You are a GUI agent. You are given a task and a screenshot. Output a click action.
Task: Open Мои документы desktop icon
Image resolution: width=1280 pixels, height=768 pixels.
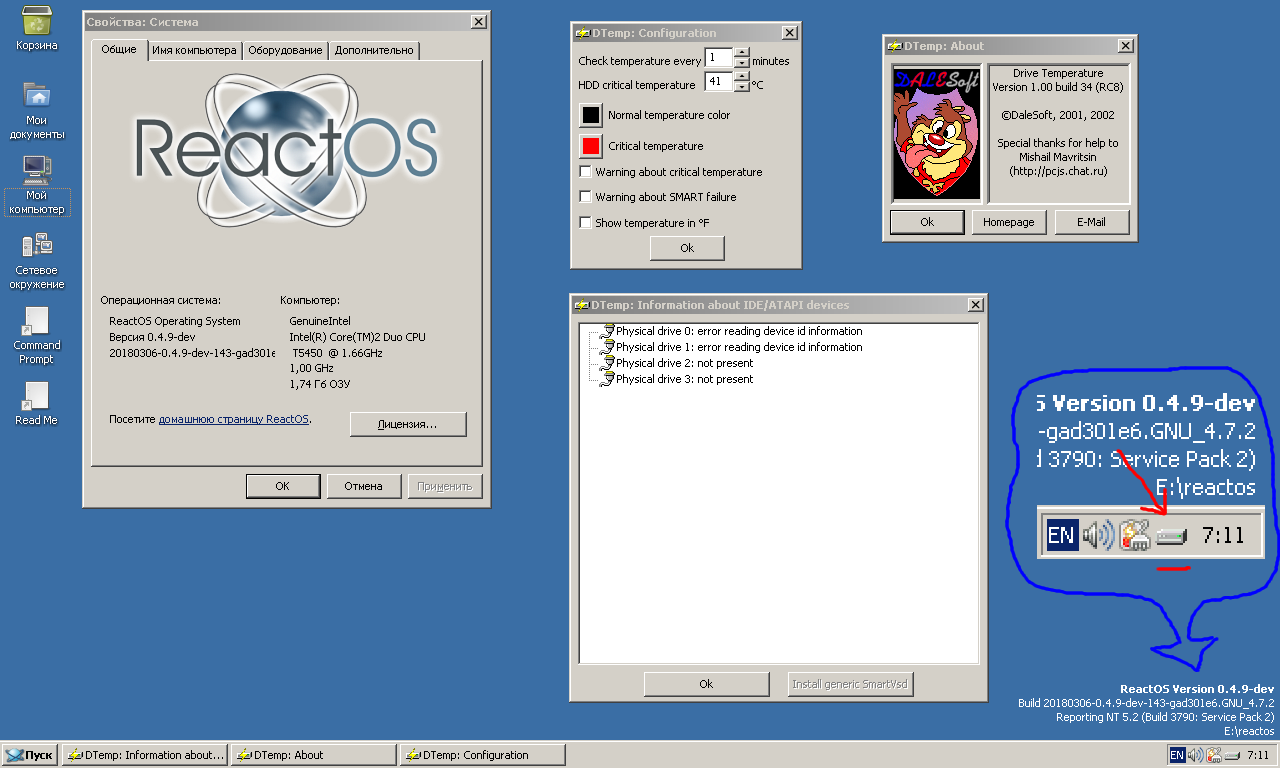[x=37, y=97]
